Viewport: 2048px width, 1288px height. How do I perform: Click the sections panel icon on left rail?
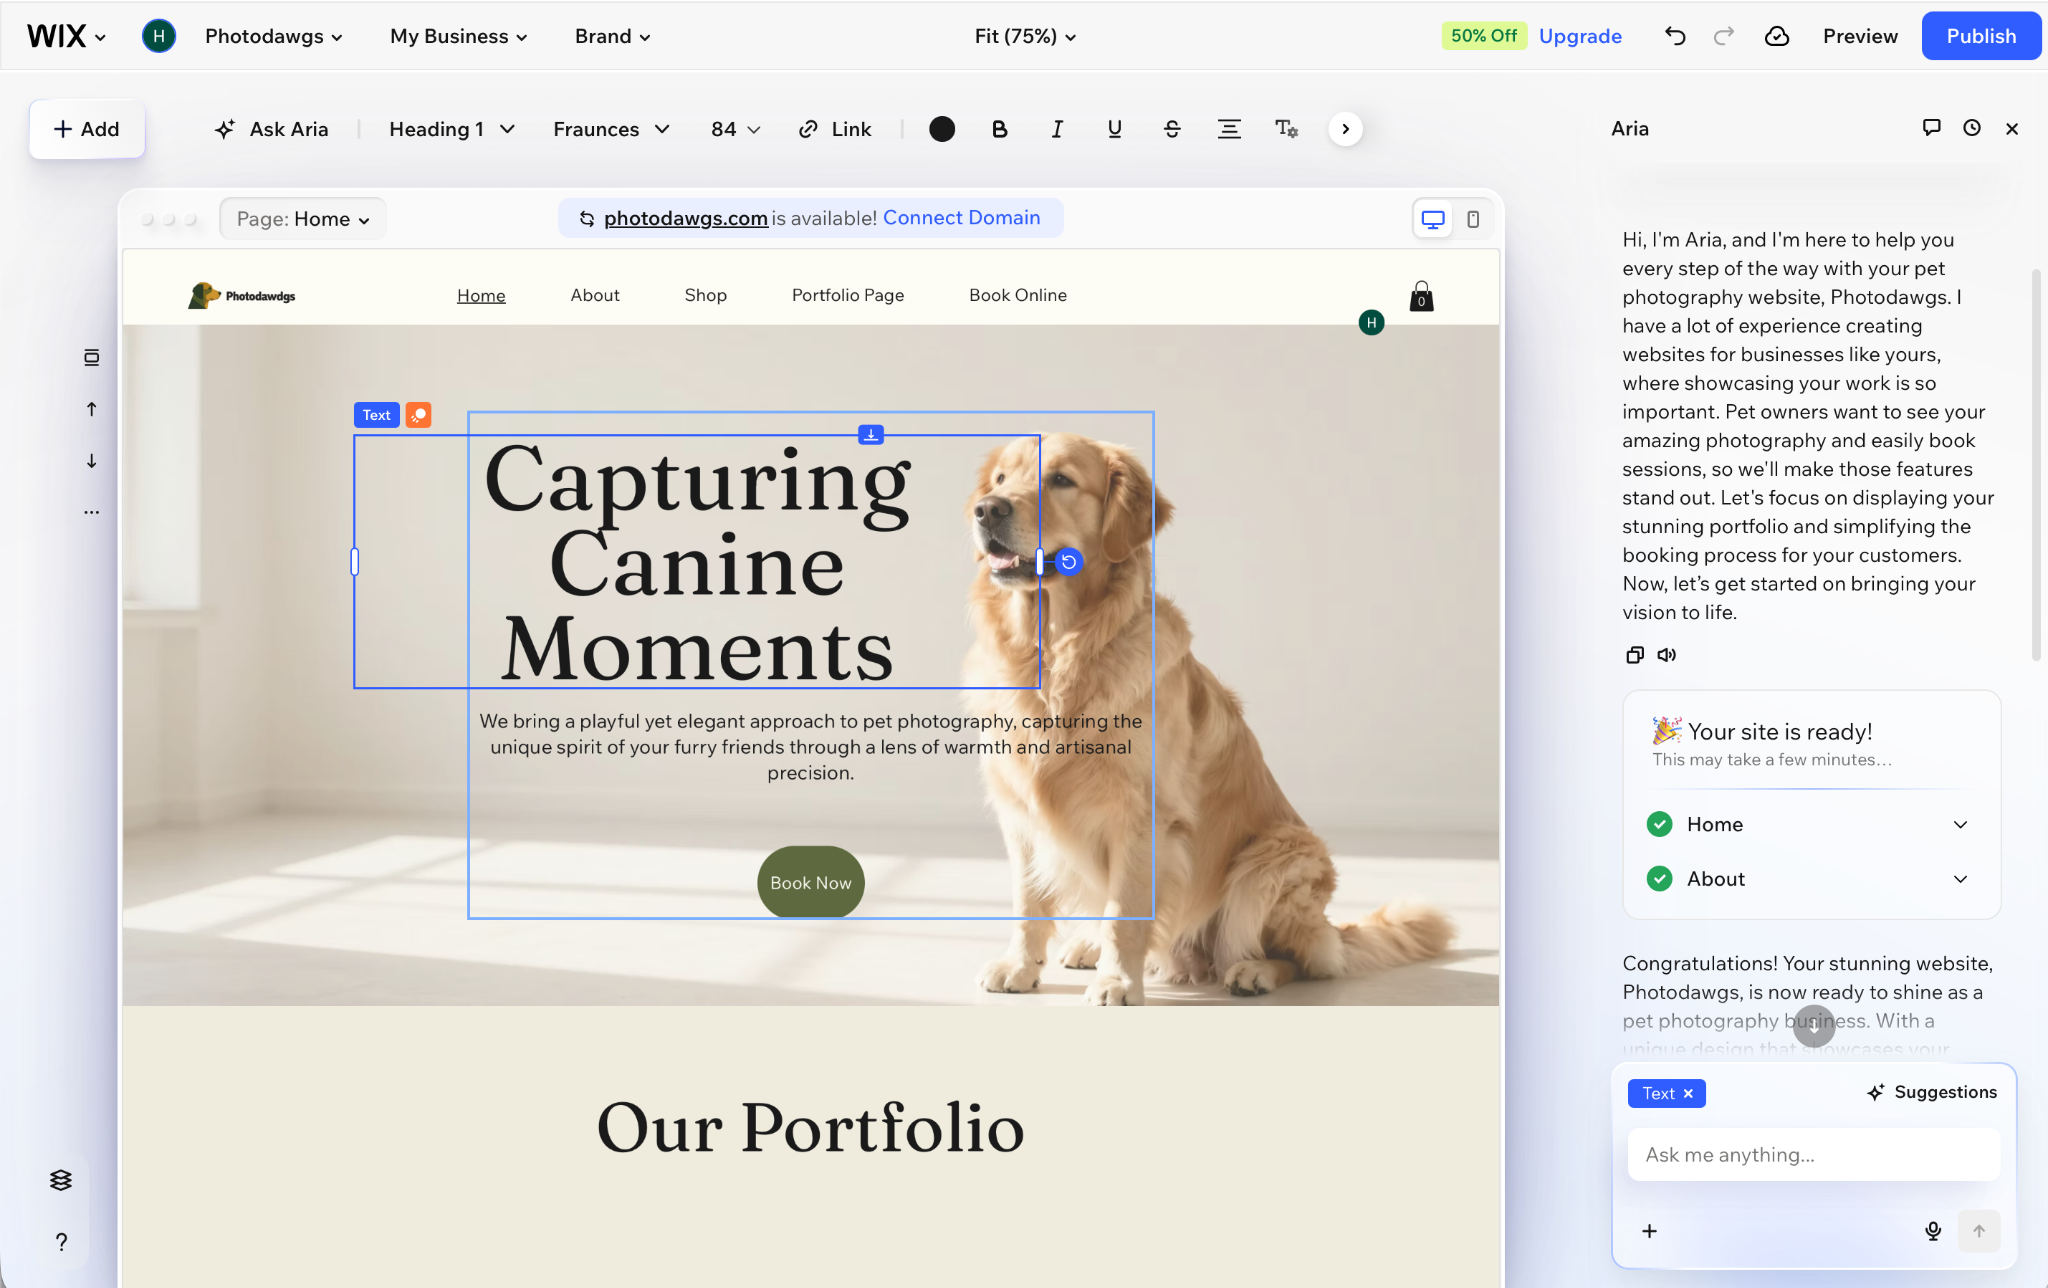pos(91,357)
